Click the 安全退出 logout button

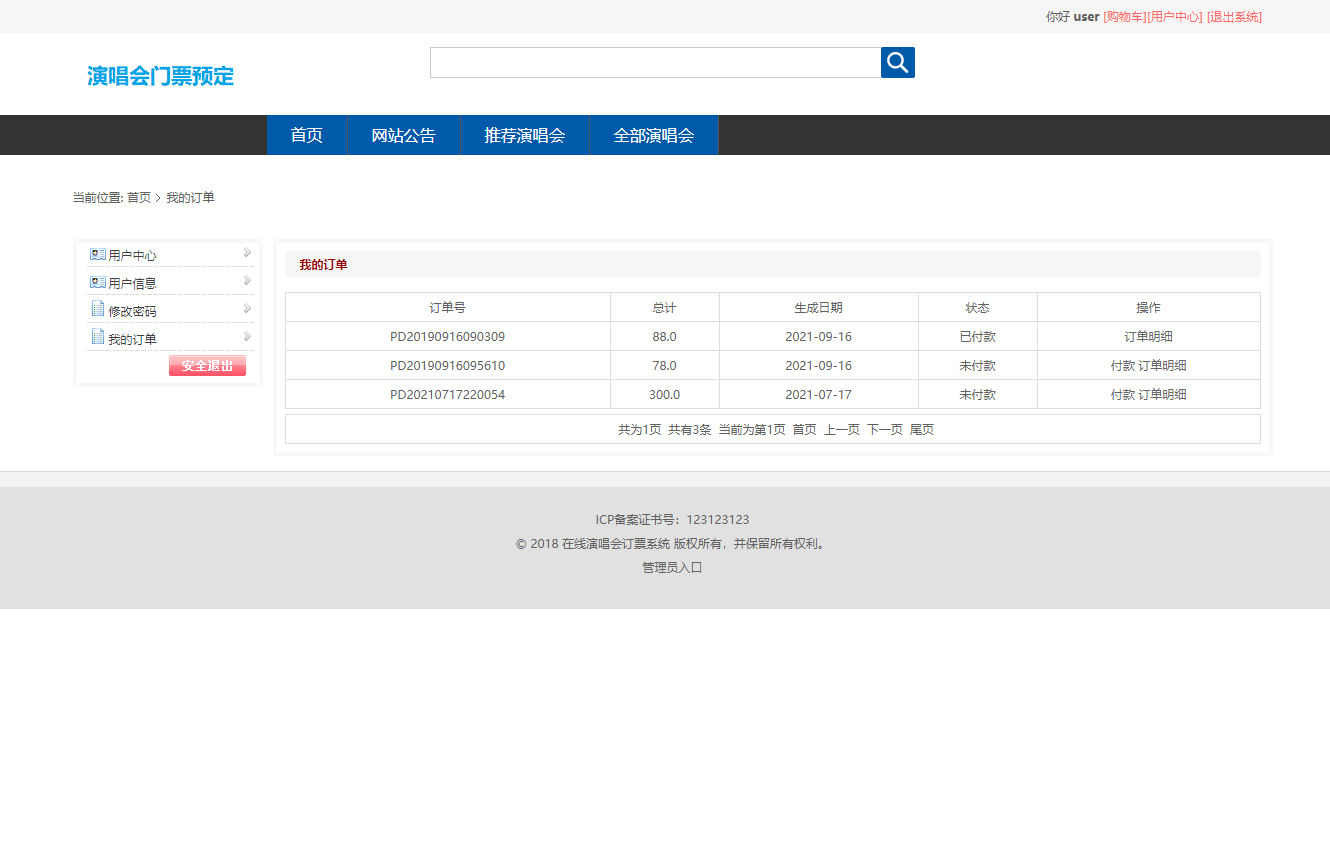[207, 365]
